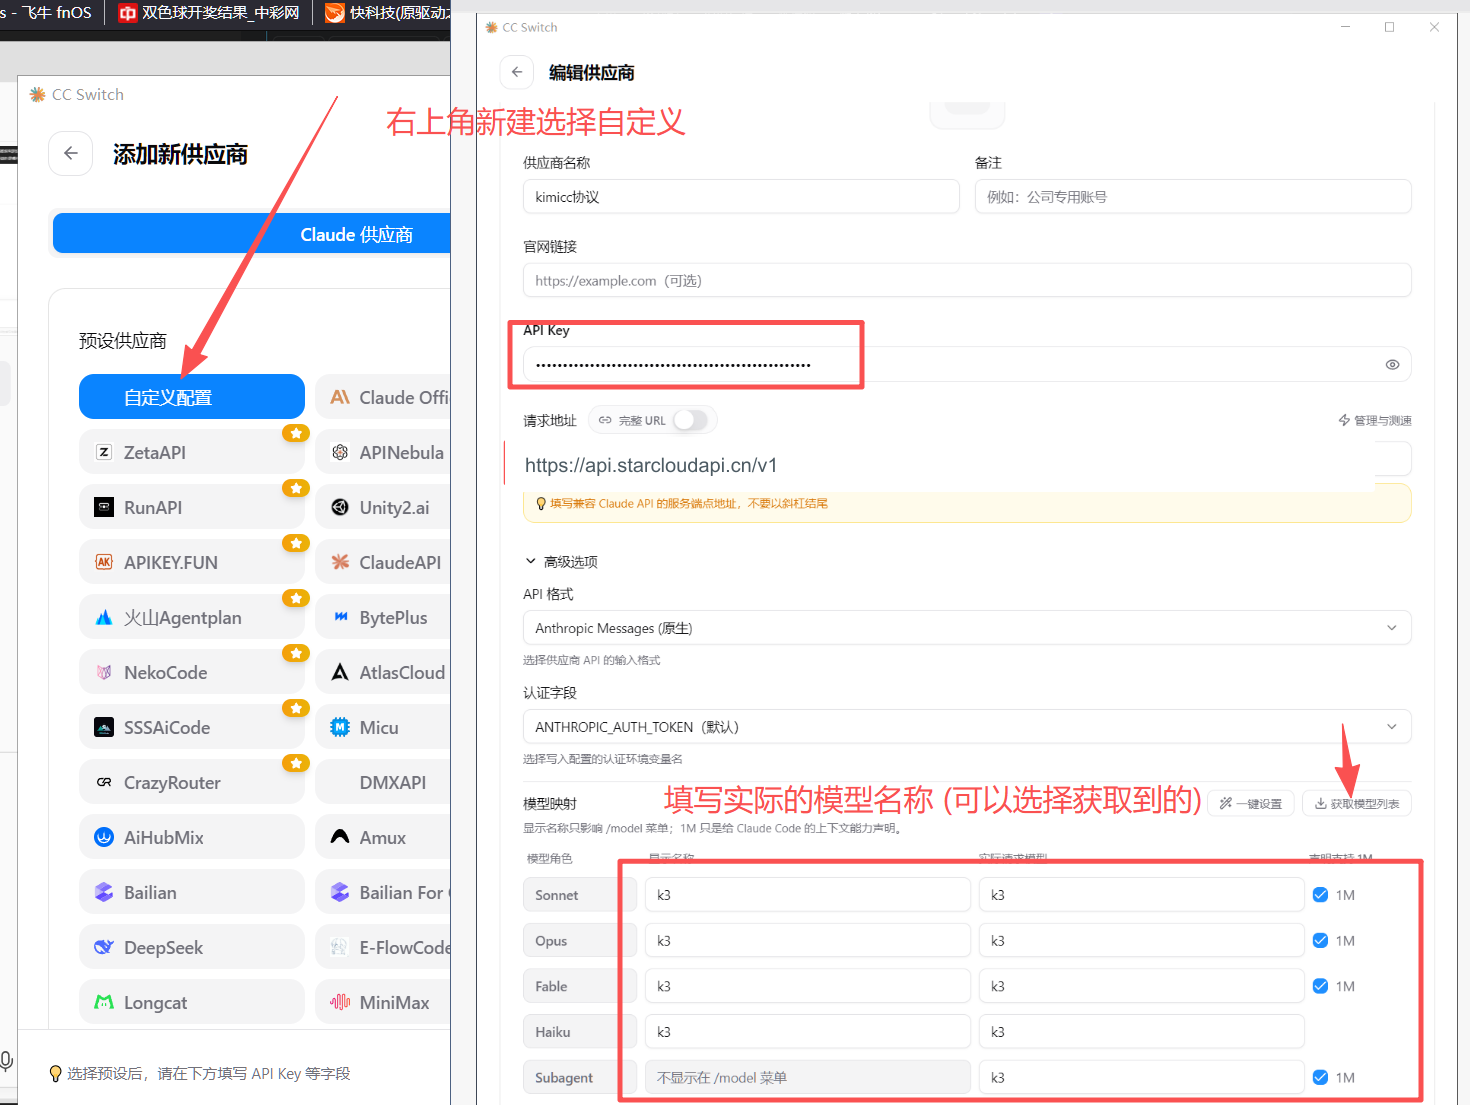The height and width of the screenshot is (1105, 1470).
Task: Click the AiHubMix logo icon
Action: pos(104,838)
